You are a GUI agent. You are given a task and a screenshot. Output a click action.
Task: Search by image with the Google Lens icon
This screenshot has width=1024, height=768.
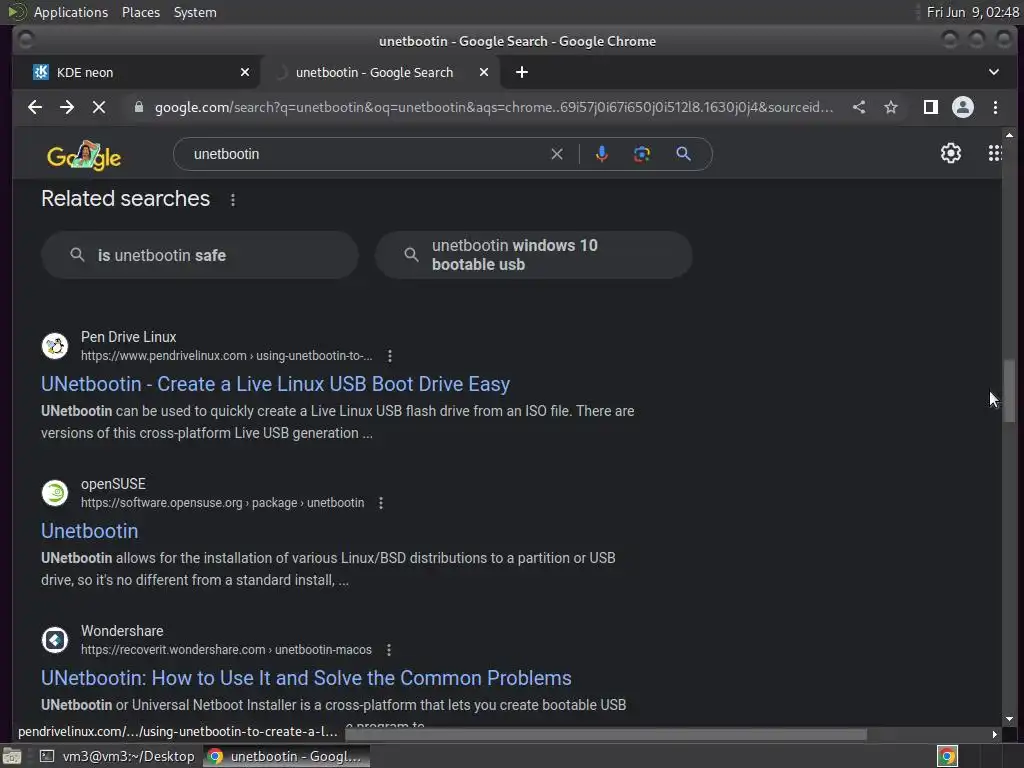[642, 154]
